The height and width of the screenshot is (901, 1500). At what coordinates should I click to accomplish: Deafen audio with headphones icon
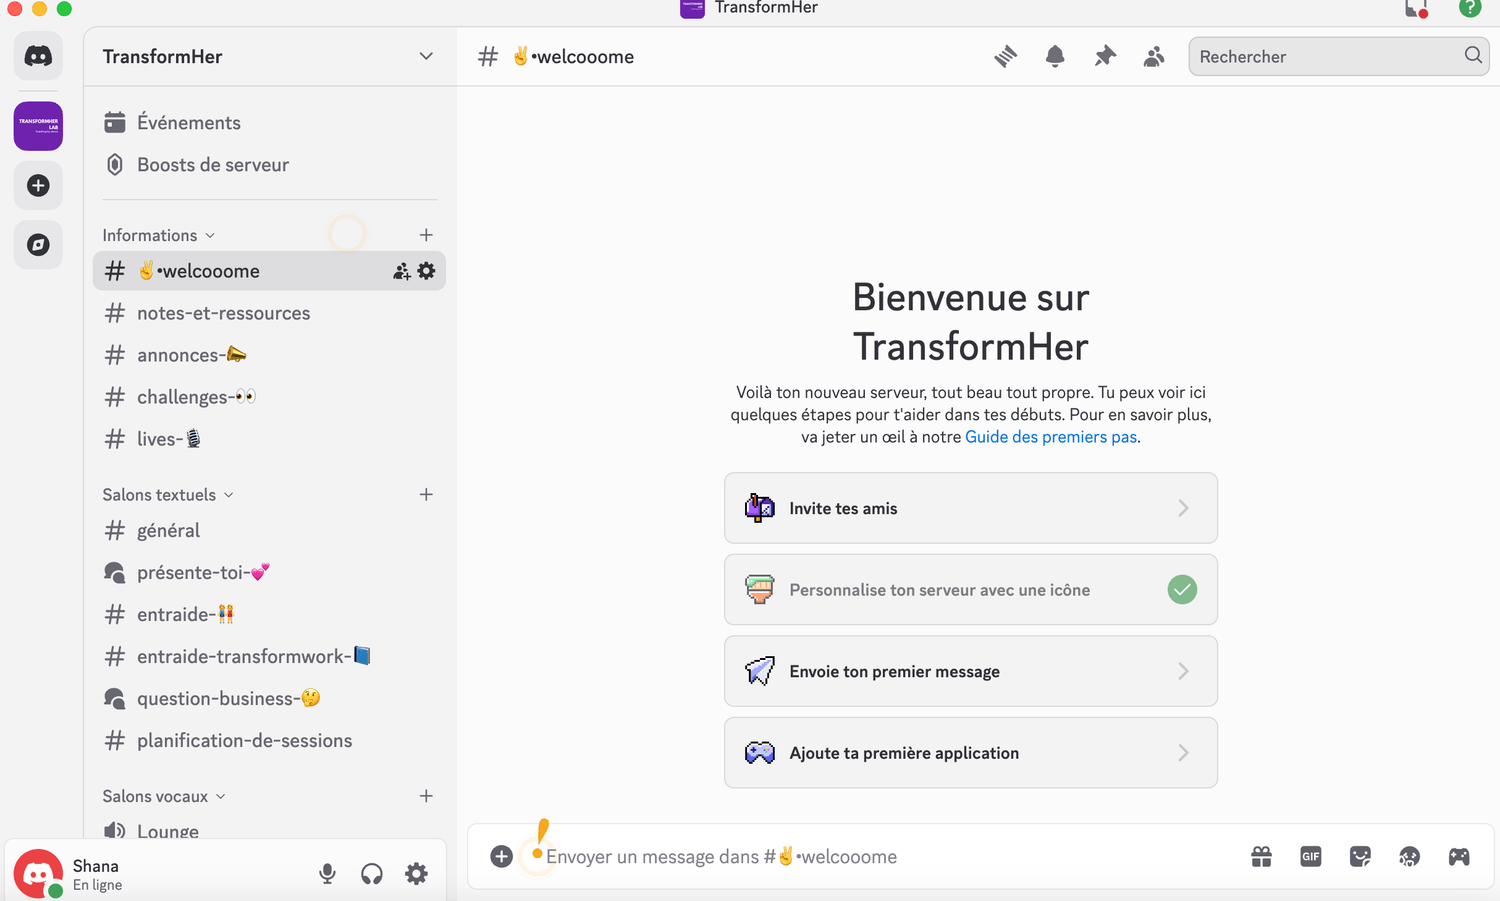click(372, 874)
